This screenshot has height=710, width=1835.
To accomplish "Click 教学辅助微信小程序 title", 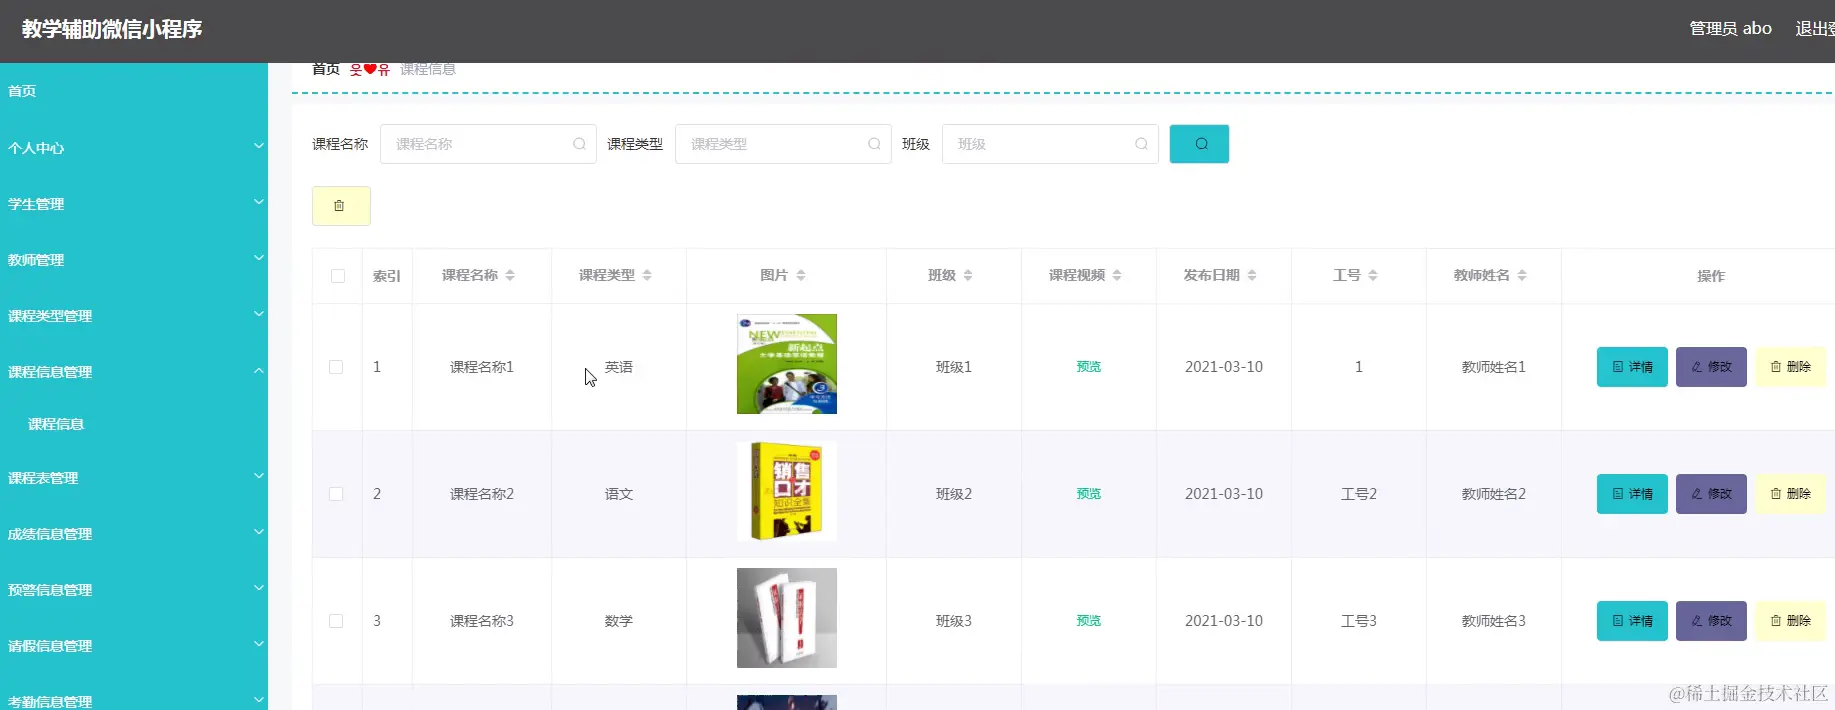I will coord(112,29).
